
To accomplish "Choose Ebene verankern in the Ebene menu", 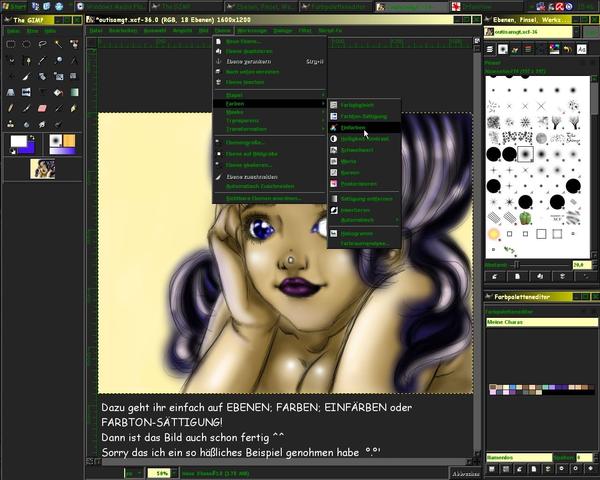I will (x=270, y=62).
